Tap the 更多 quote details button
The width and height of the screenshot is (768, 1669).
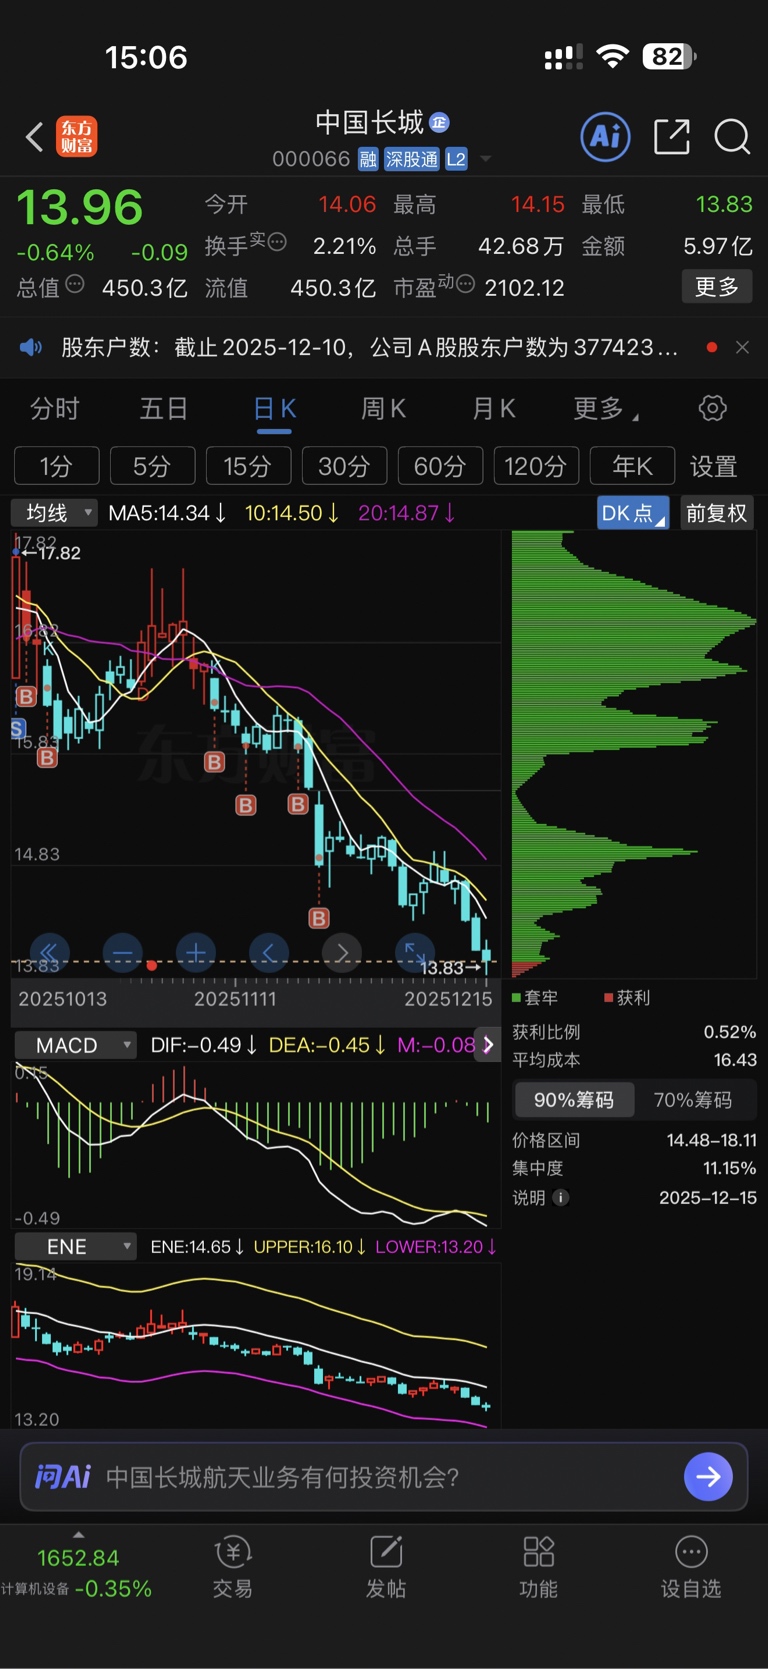717,288
